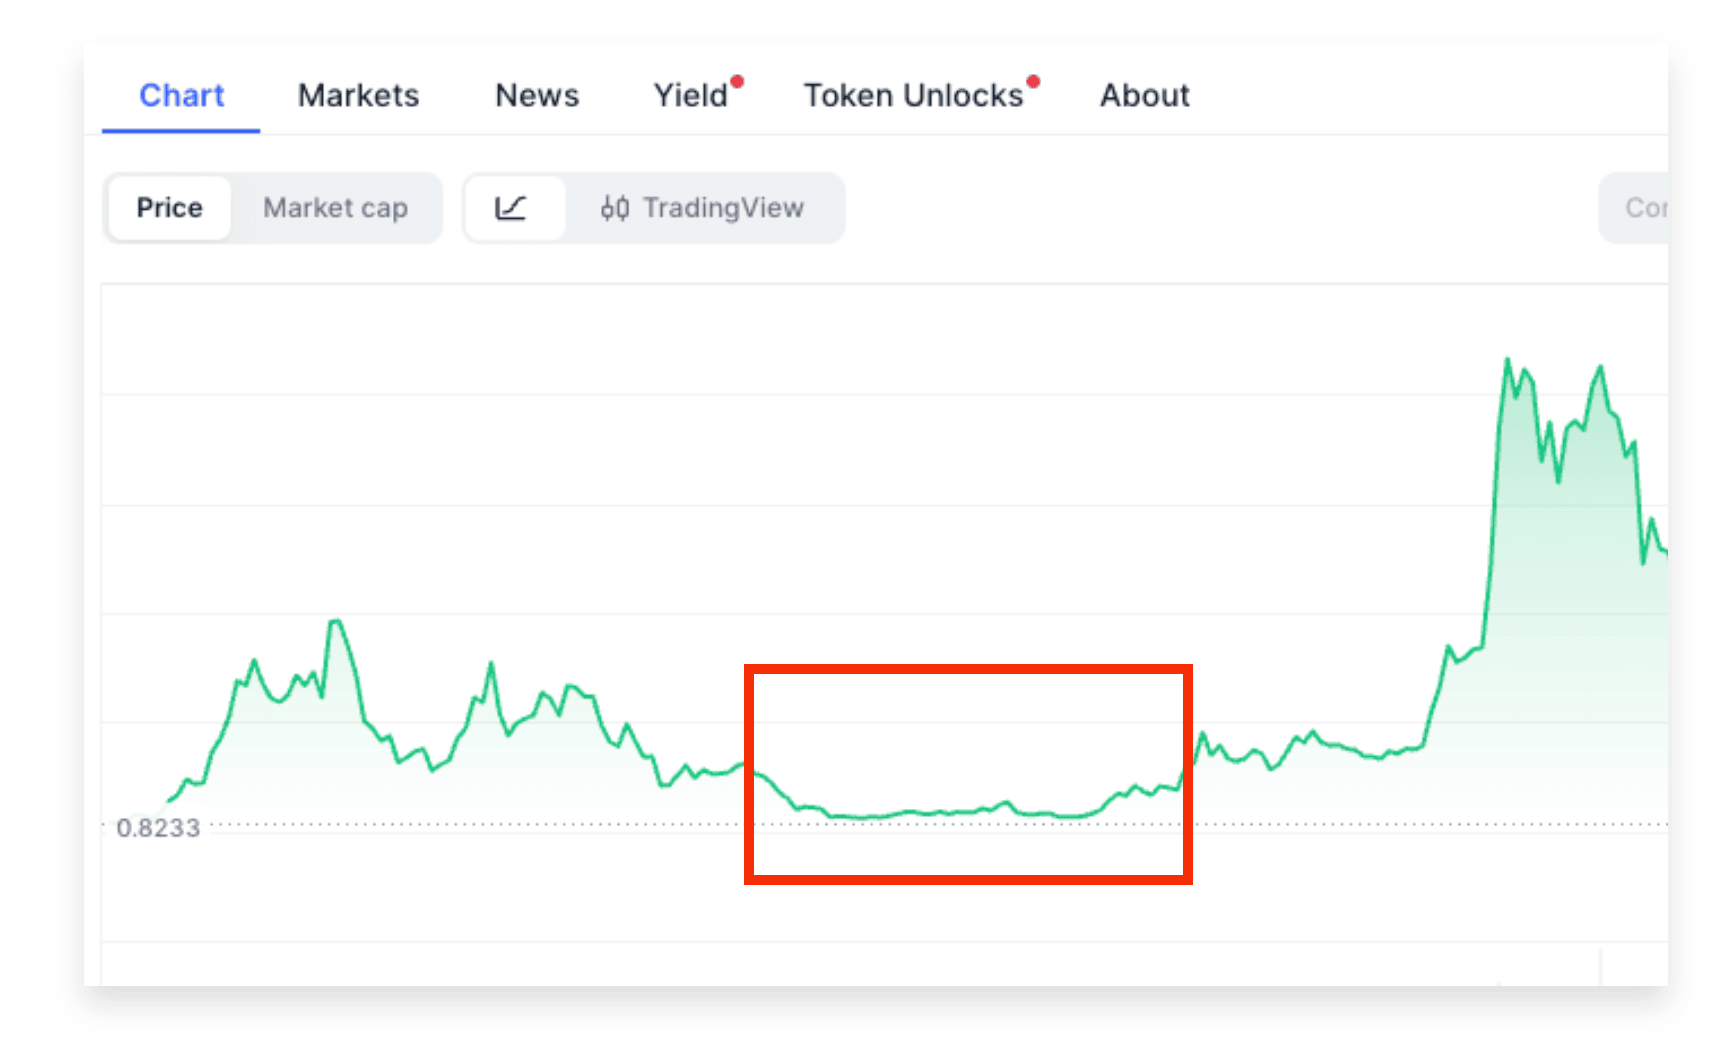This screenshot has width=1730, height=1052.
Task: Open the Yield tab
Action: (x=691, y=95)
